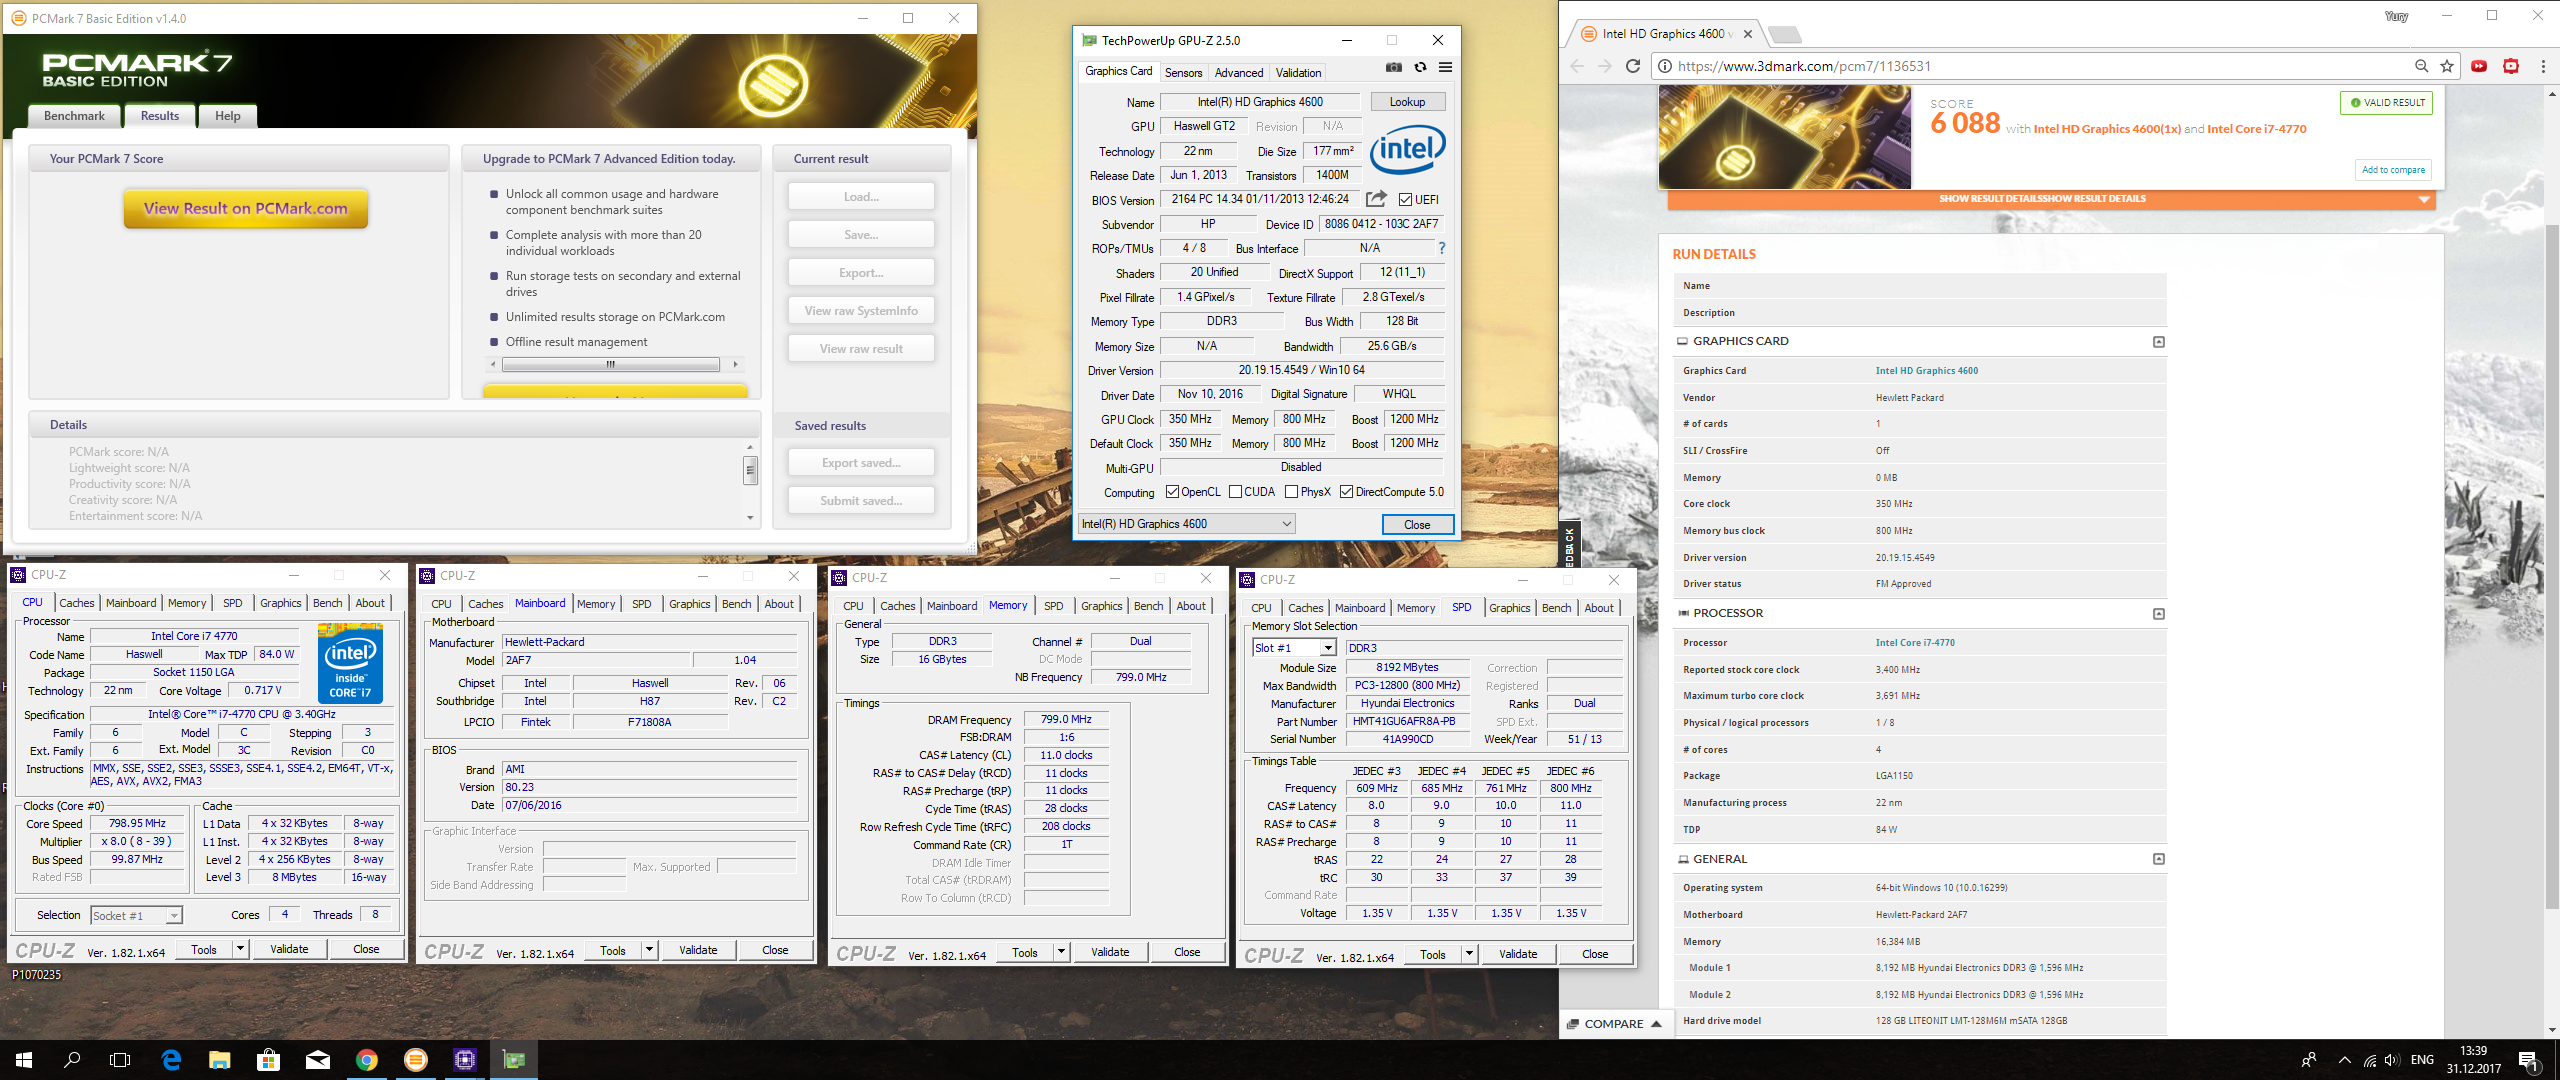Screen dimensions: 2560x1080
Task: Collapse the PROCESSOR section on 3dmark page
Action: [2159, 614]
